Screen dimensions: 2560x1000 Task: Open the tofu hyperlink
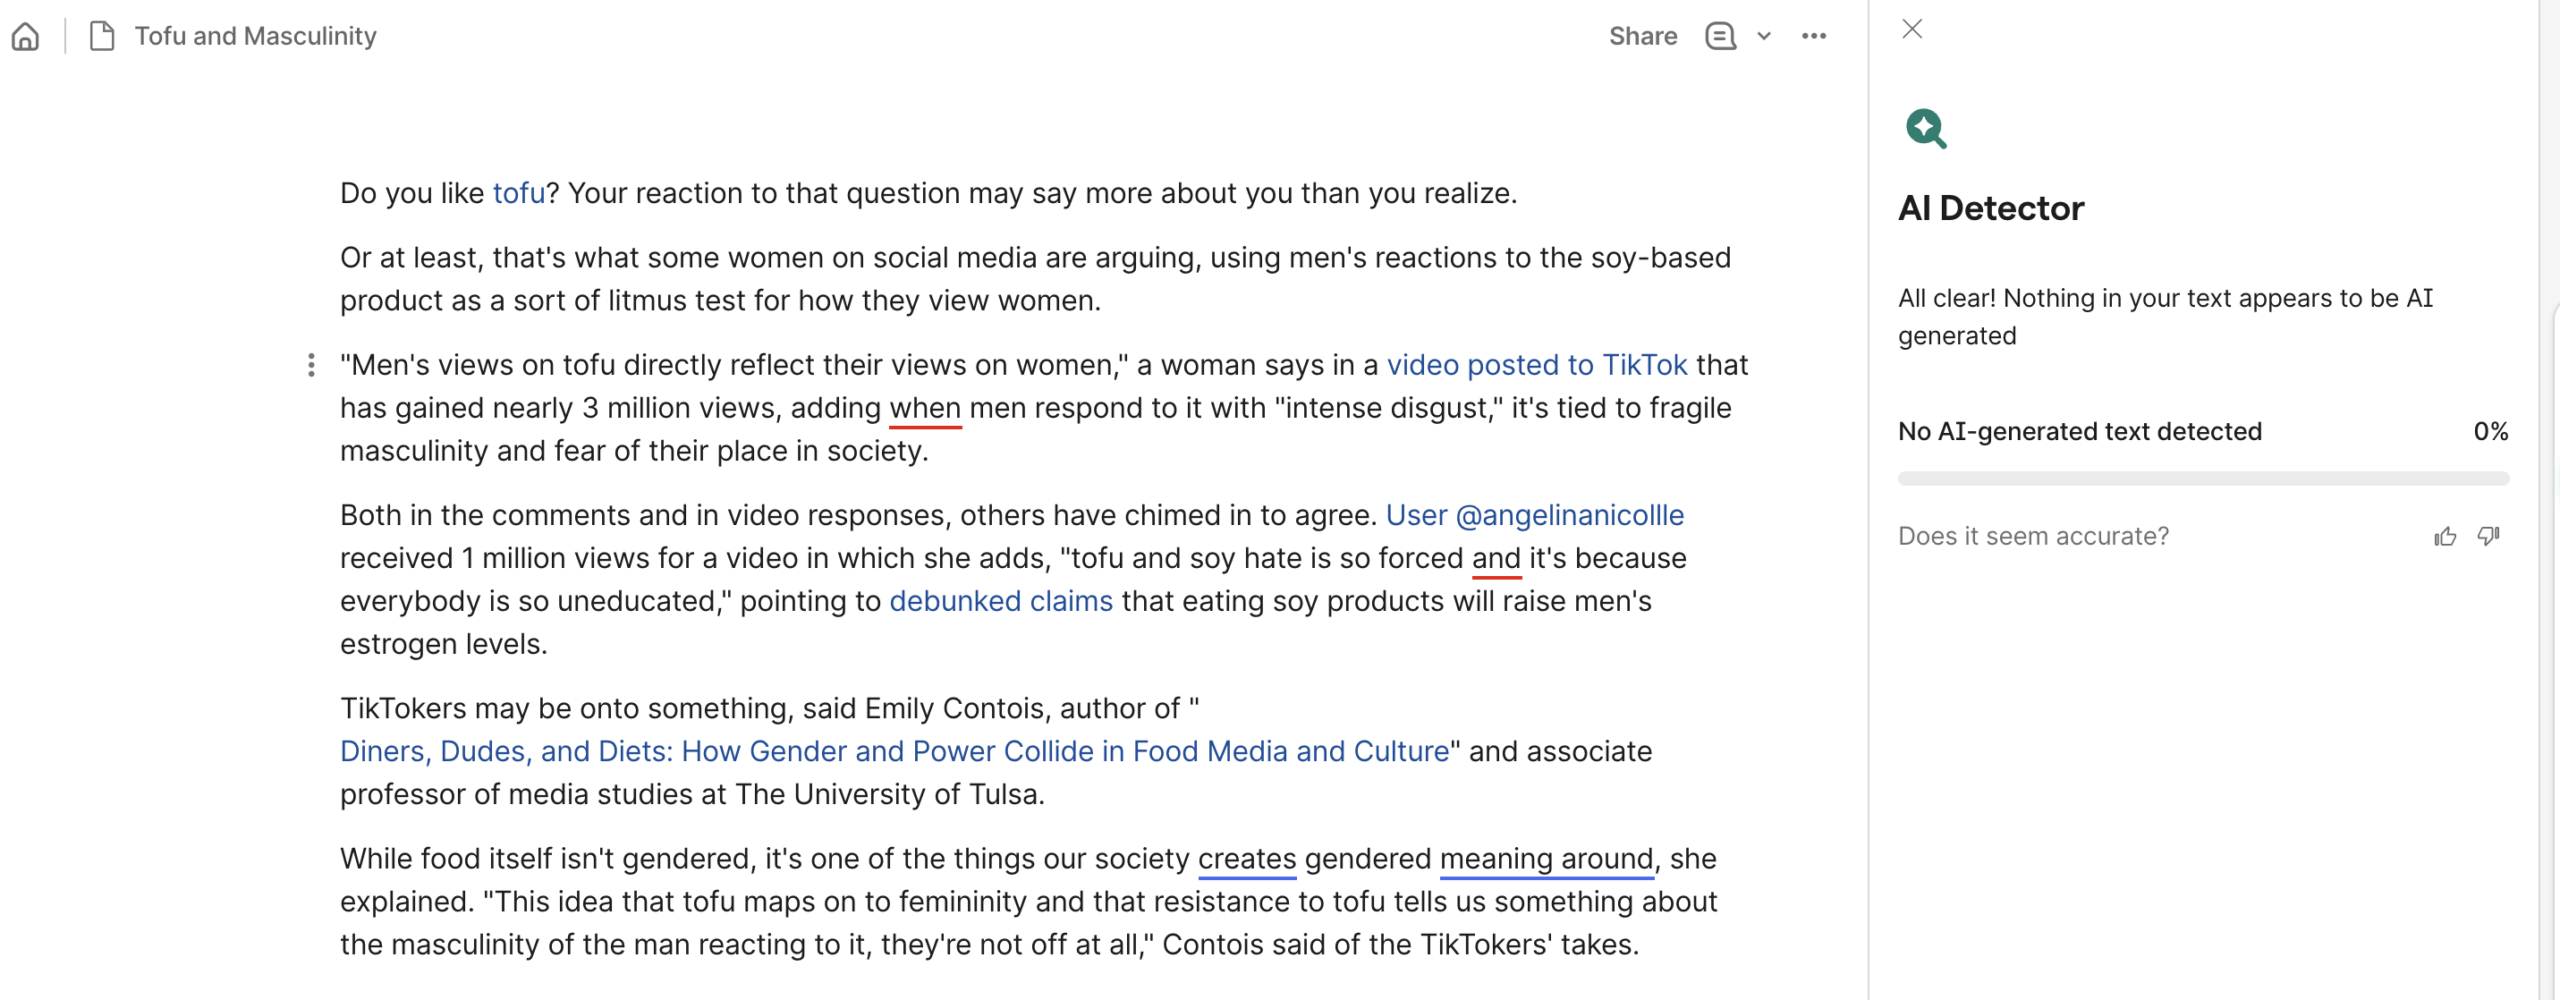point(518,193)
